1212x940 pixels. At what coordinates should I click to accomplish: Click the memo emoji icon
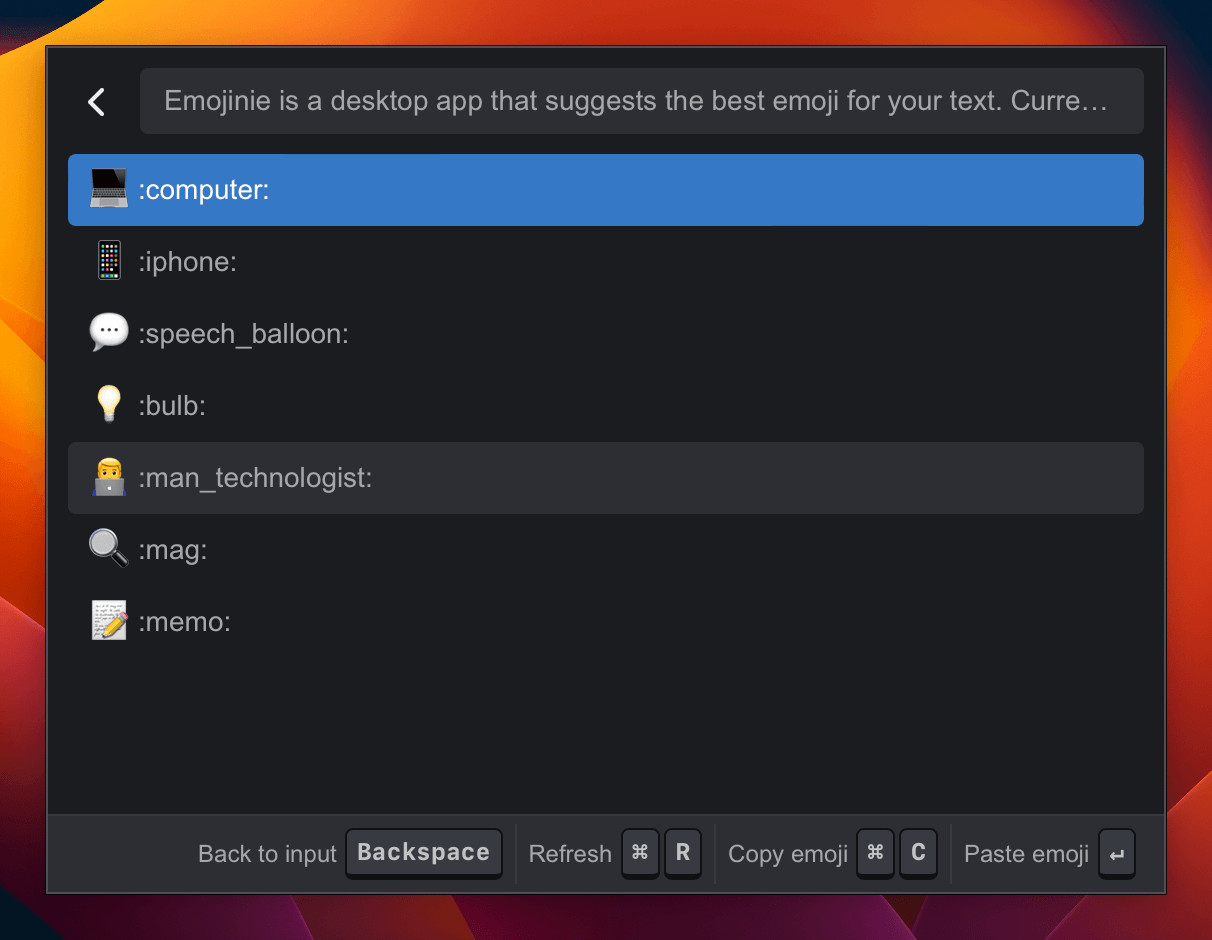(108, 621)
